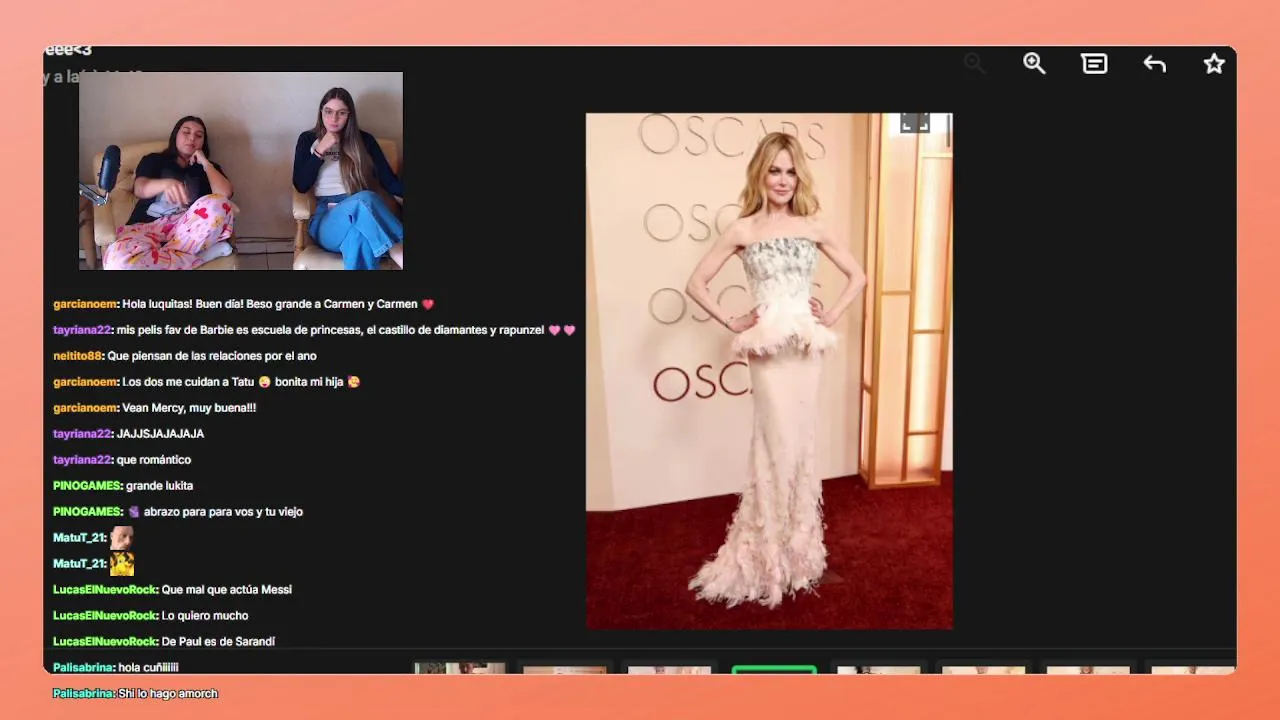Click garcianoem beside "Vean Mercy, muy buena!!!"
Viewport: 1280px width, 720px height.
coord(86,408)
